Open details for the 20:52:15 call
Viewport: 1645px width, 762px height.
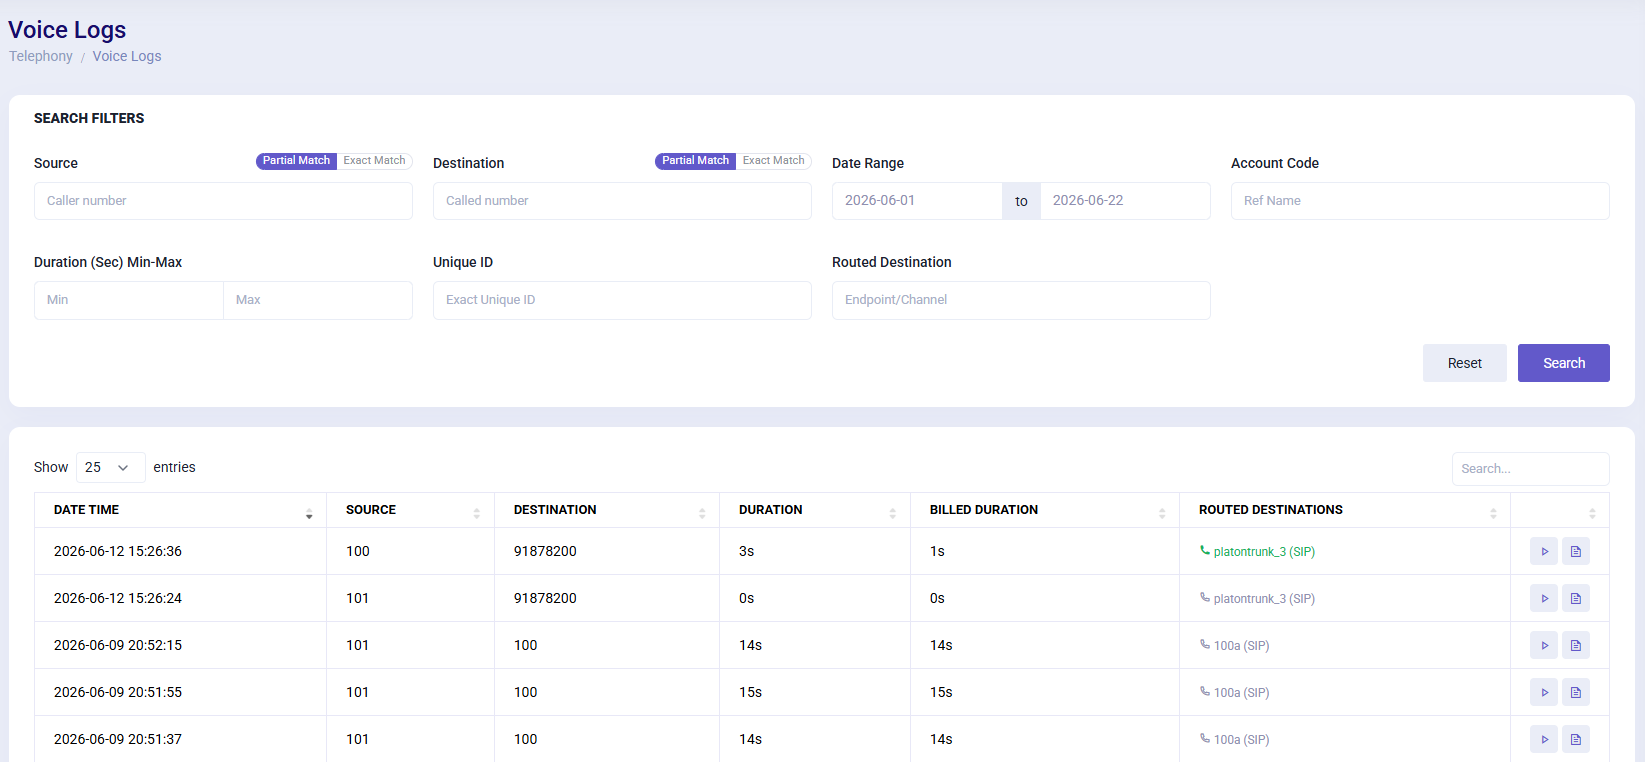click(x=1576, y=645)
